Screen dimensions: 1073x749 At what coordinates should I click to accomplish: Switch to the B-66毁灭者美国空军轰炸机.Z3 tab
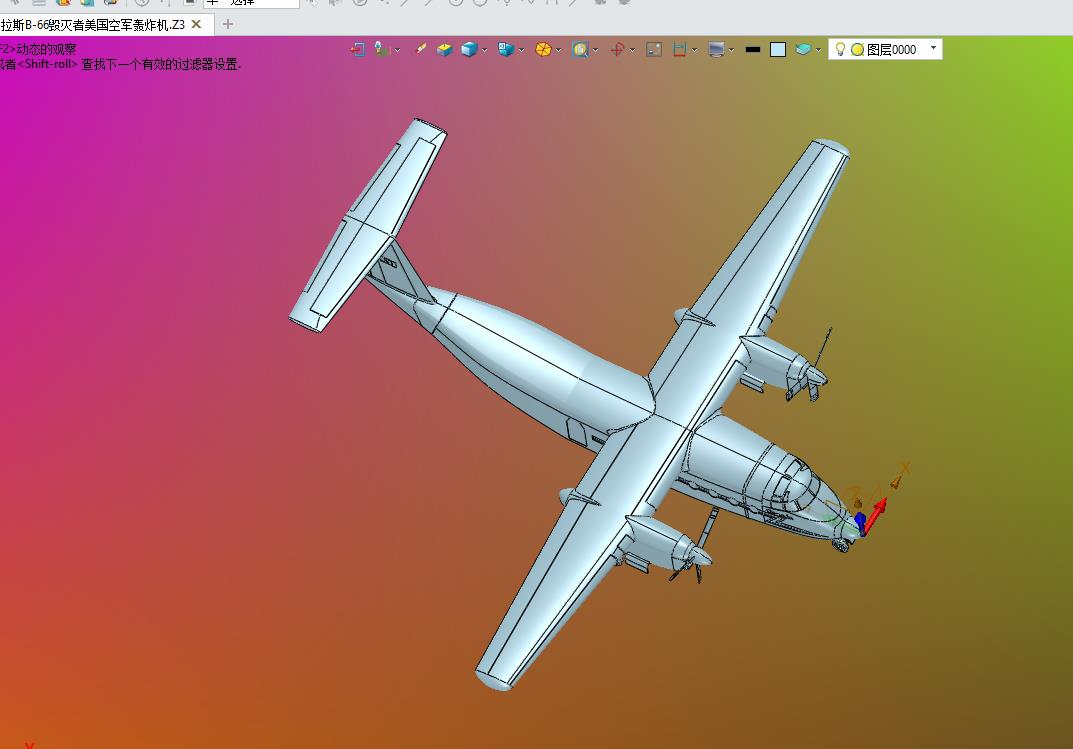[x=92, y=25]
